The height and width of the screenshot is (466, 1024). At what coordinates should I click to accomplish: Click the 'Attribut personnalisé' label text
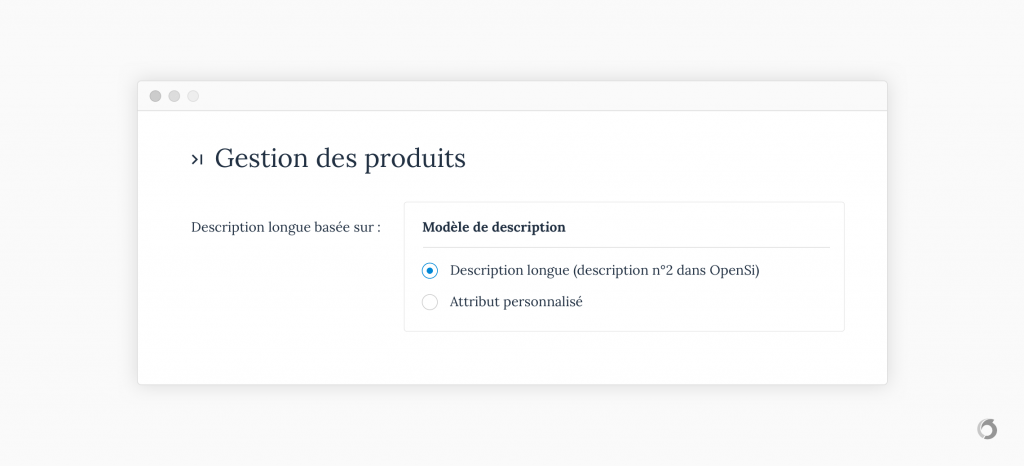516,302
